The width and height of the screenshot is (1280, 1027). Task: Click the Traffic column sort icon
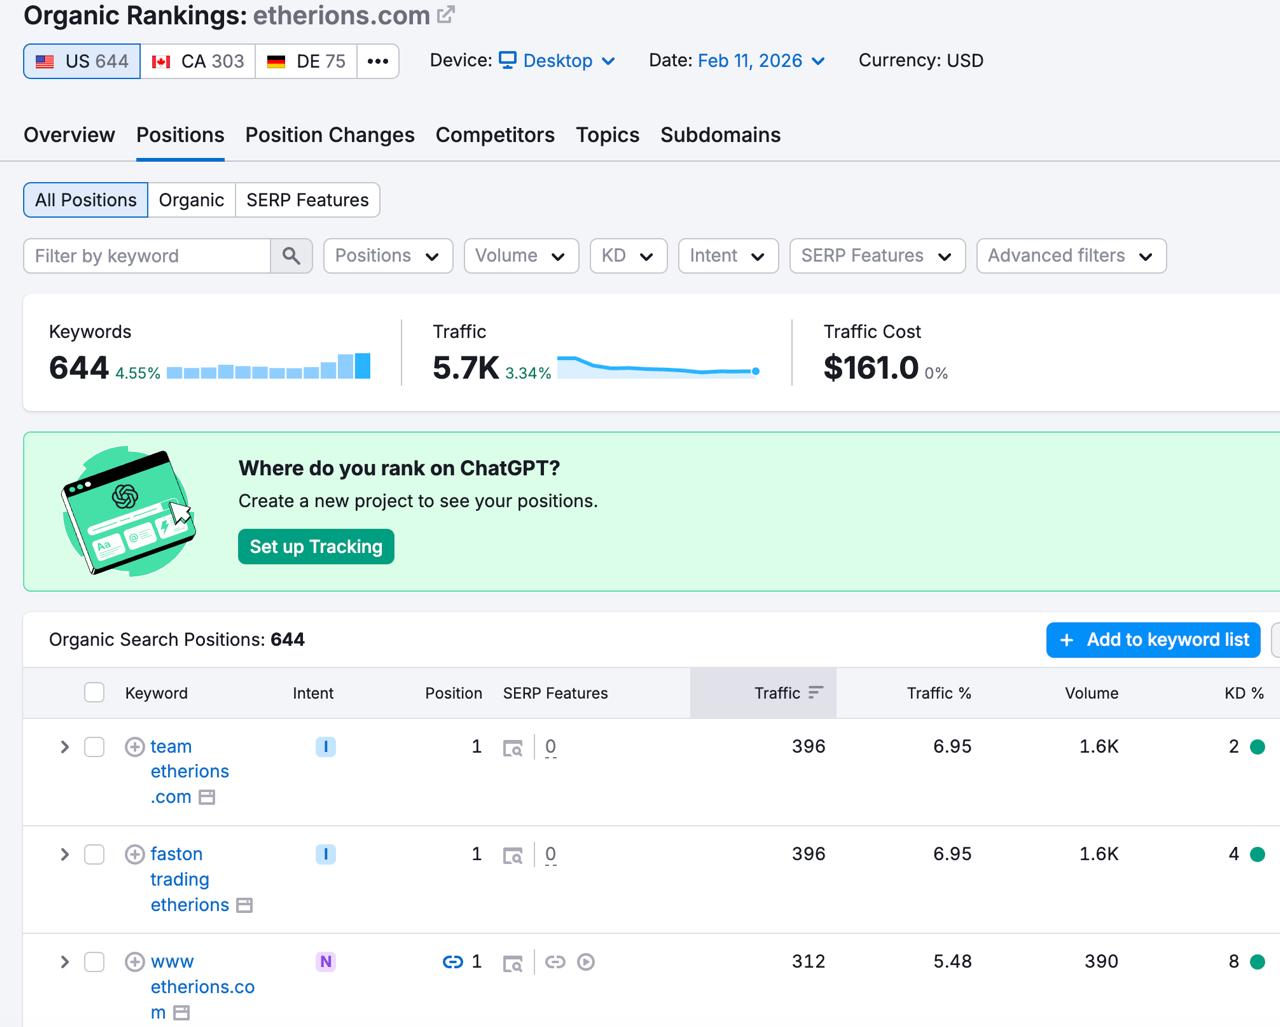[x=815, y=693]
